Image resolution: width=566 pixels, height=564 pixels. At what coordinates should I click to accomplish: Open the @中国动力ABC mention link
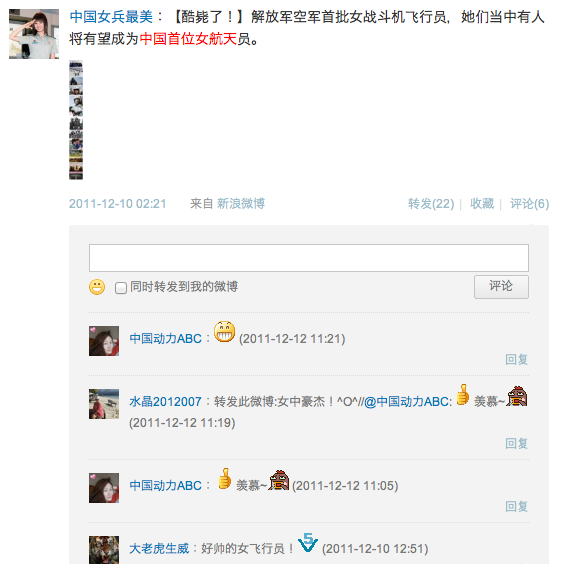point(408,402)
